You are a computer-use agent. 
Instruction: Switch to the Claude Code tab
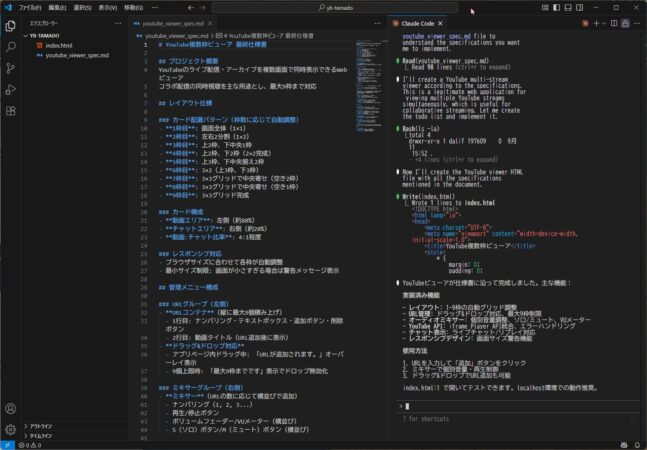(x=417, y=24)
